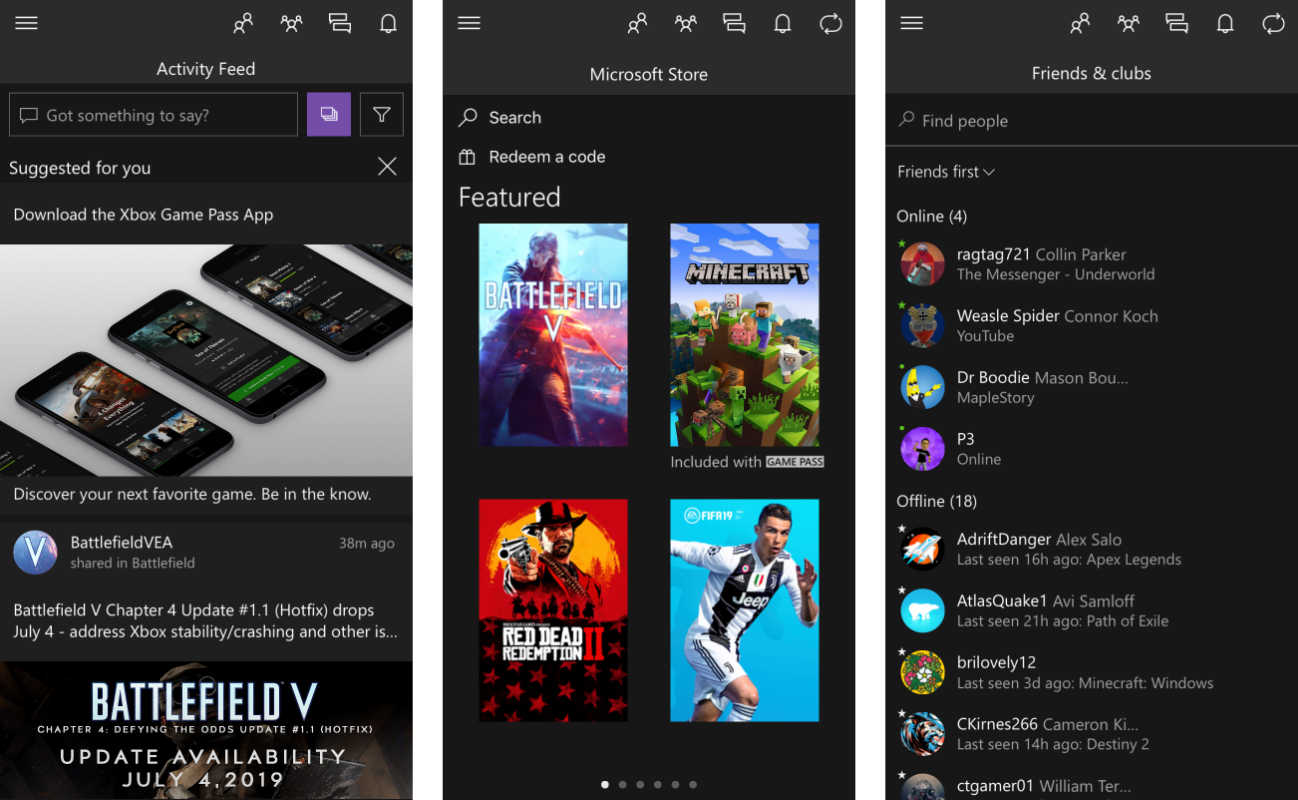The width and height of the screenshot is (1298, 800).
Task: Open messages icon in Activity Feed header
Action: (x=340, y=24)
